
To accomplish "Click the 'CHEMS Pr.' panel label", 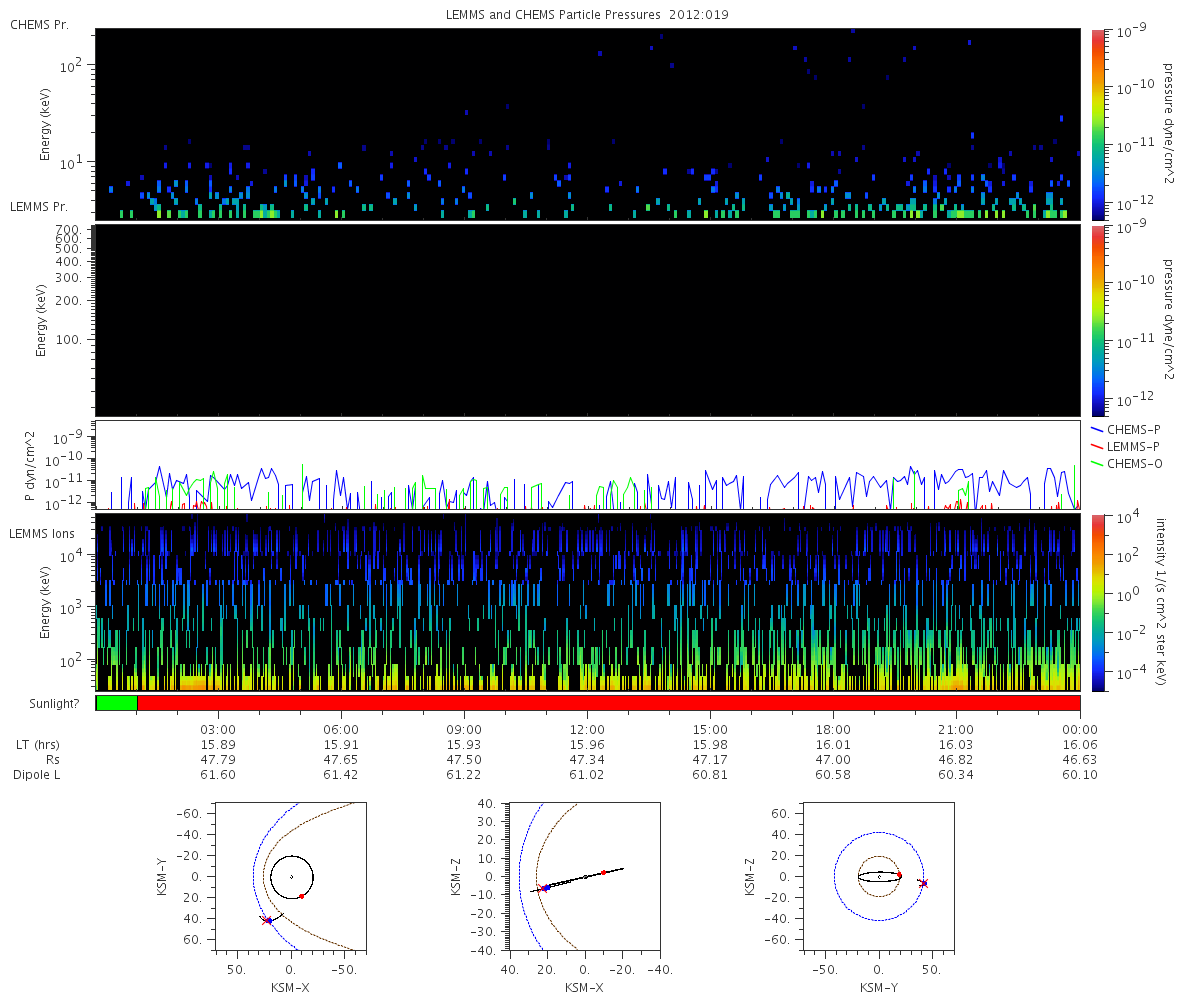I will point(39,24).
